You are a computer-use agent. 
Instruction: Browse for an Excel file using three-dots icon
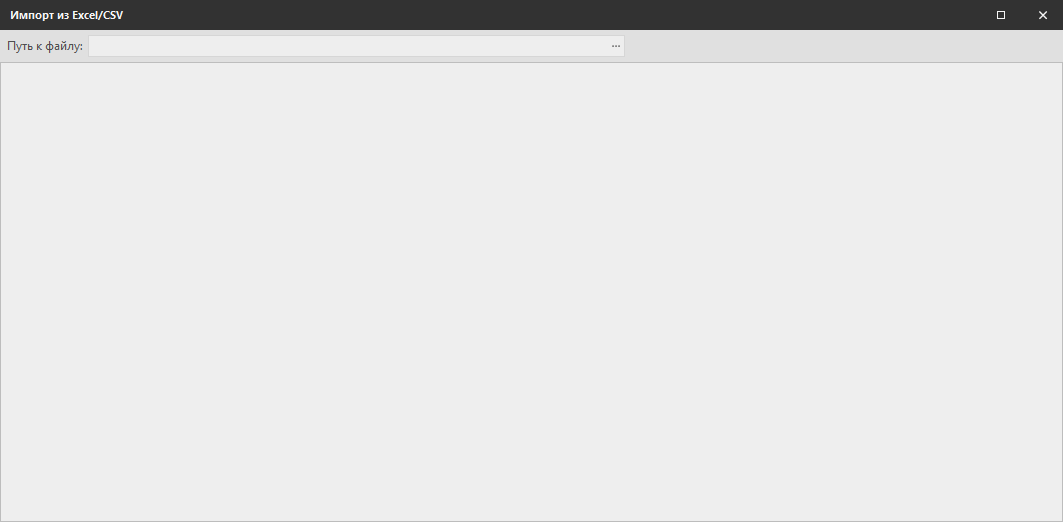[616, 46]
